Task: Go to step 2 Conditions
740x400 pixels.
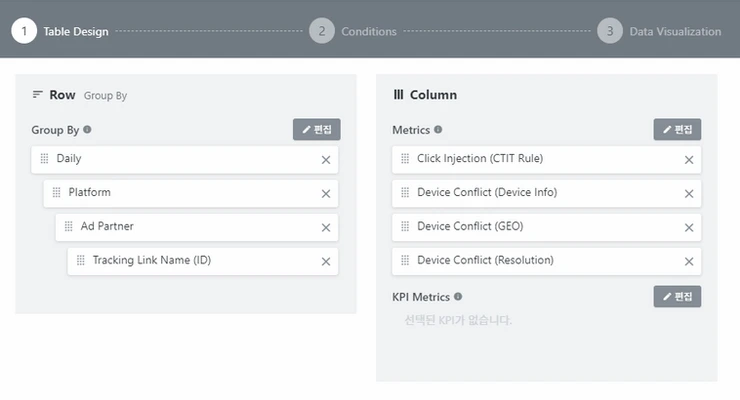Action: click(353, 31)
